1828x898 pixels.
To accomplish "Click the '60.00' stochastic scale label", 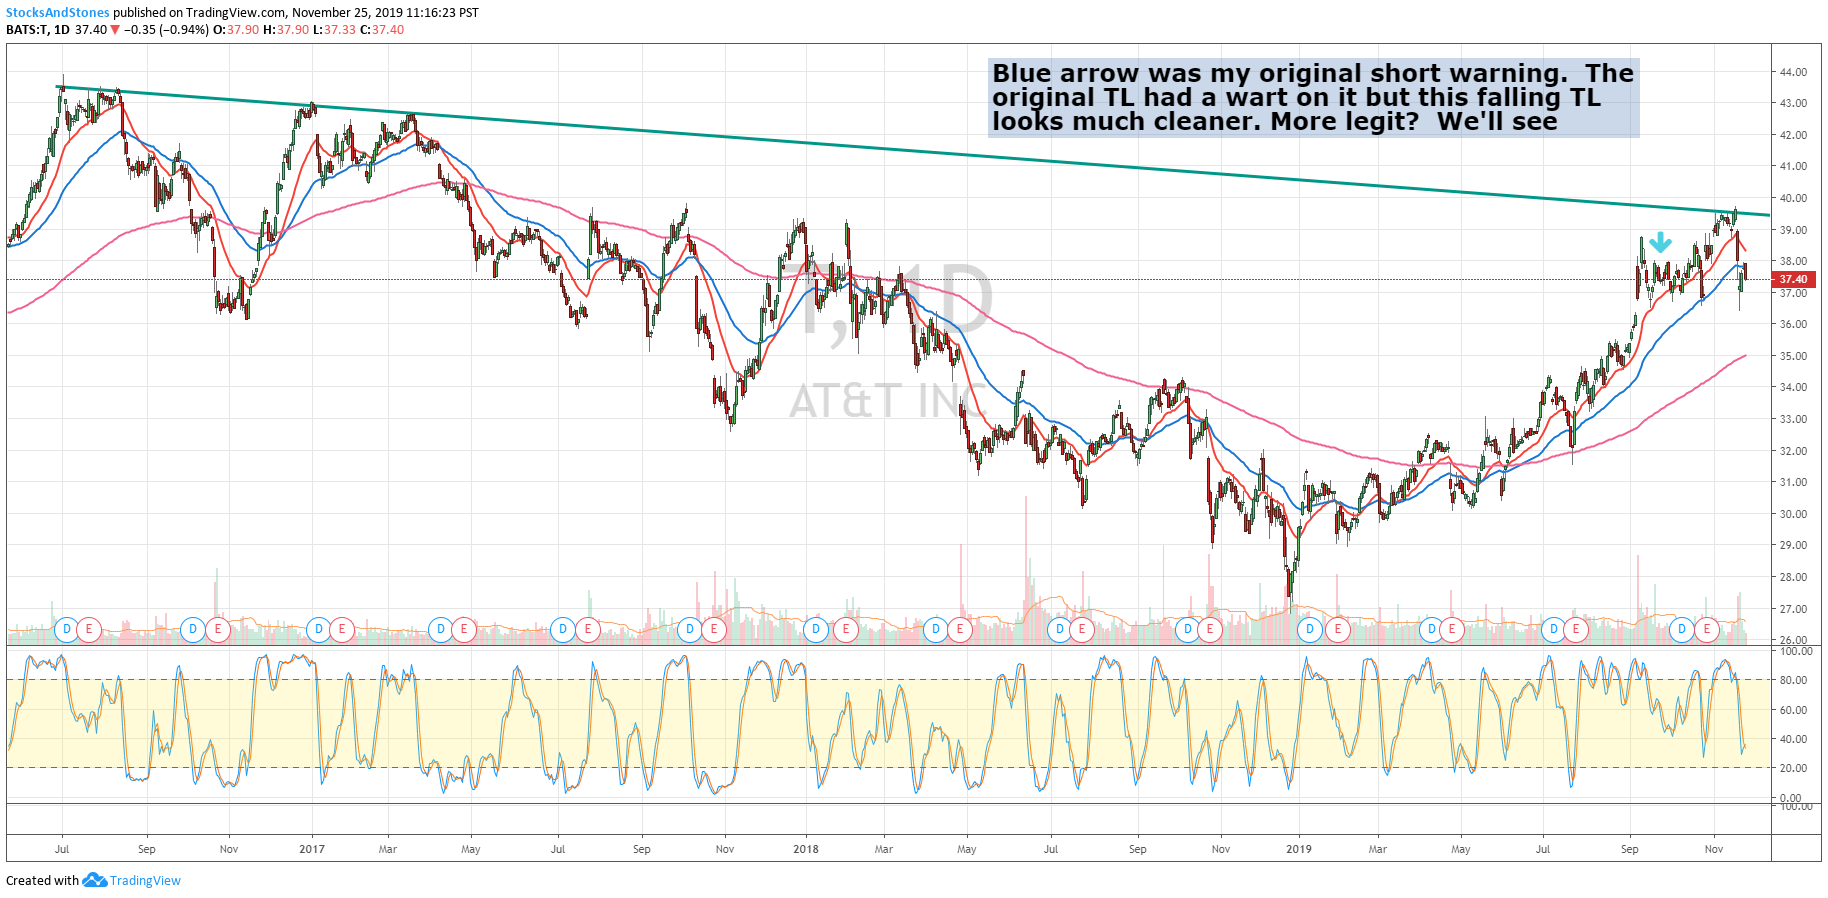I will (1793, 710).
